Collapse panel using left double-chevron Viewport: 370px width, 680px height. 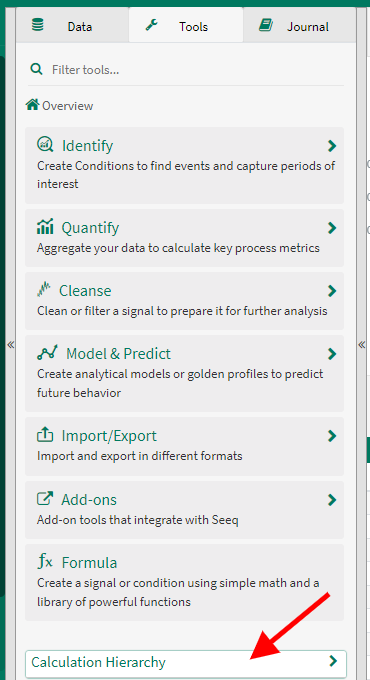[x=11, y=345]
